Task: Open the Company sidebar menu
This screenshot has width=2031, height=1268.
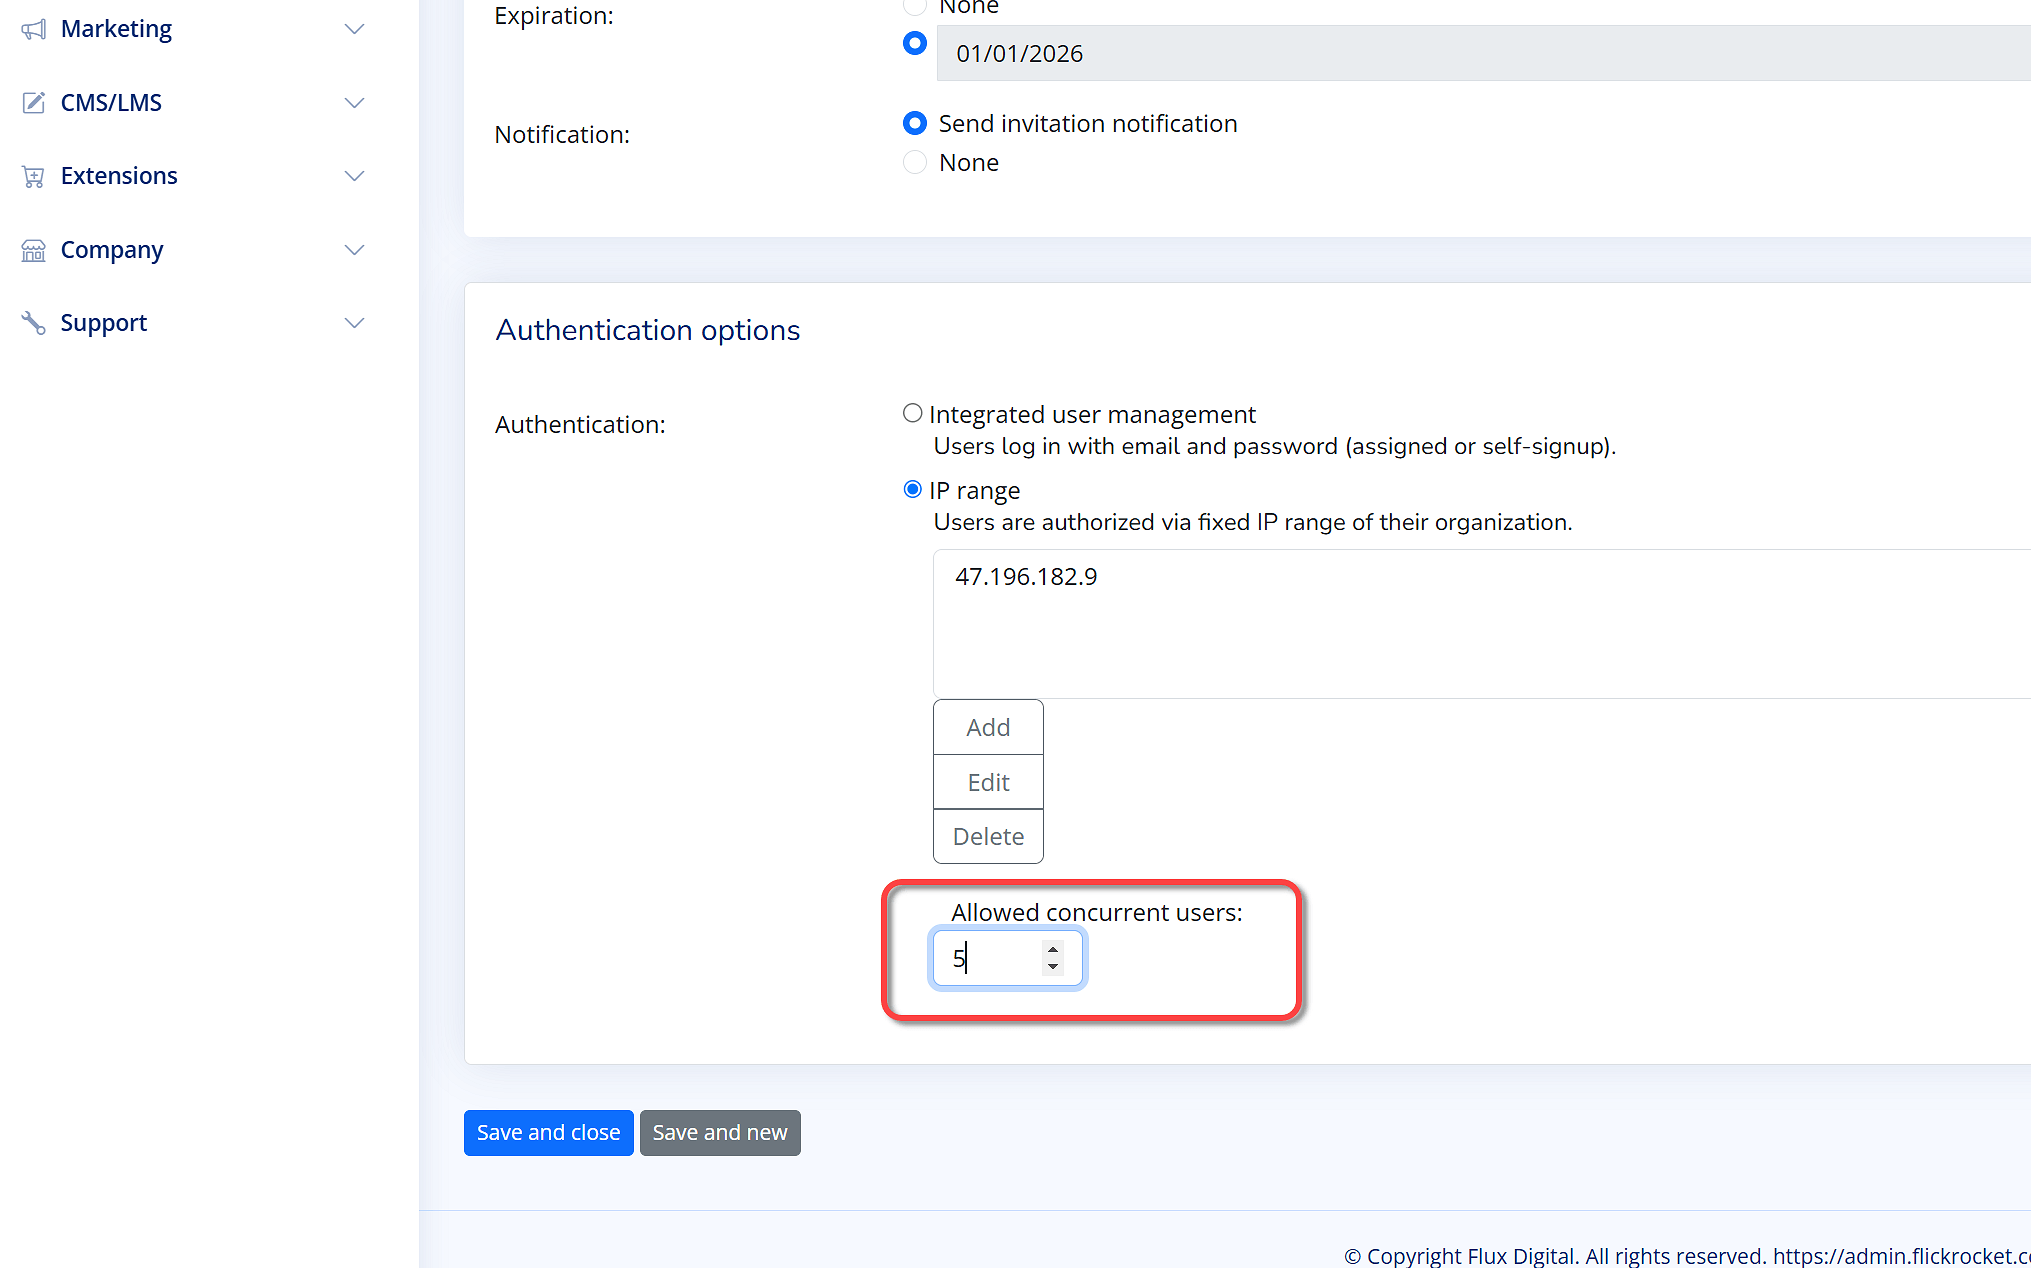Action: point(112,250)
